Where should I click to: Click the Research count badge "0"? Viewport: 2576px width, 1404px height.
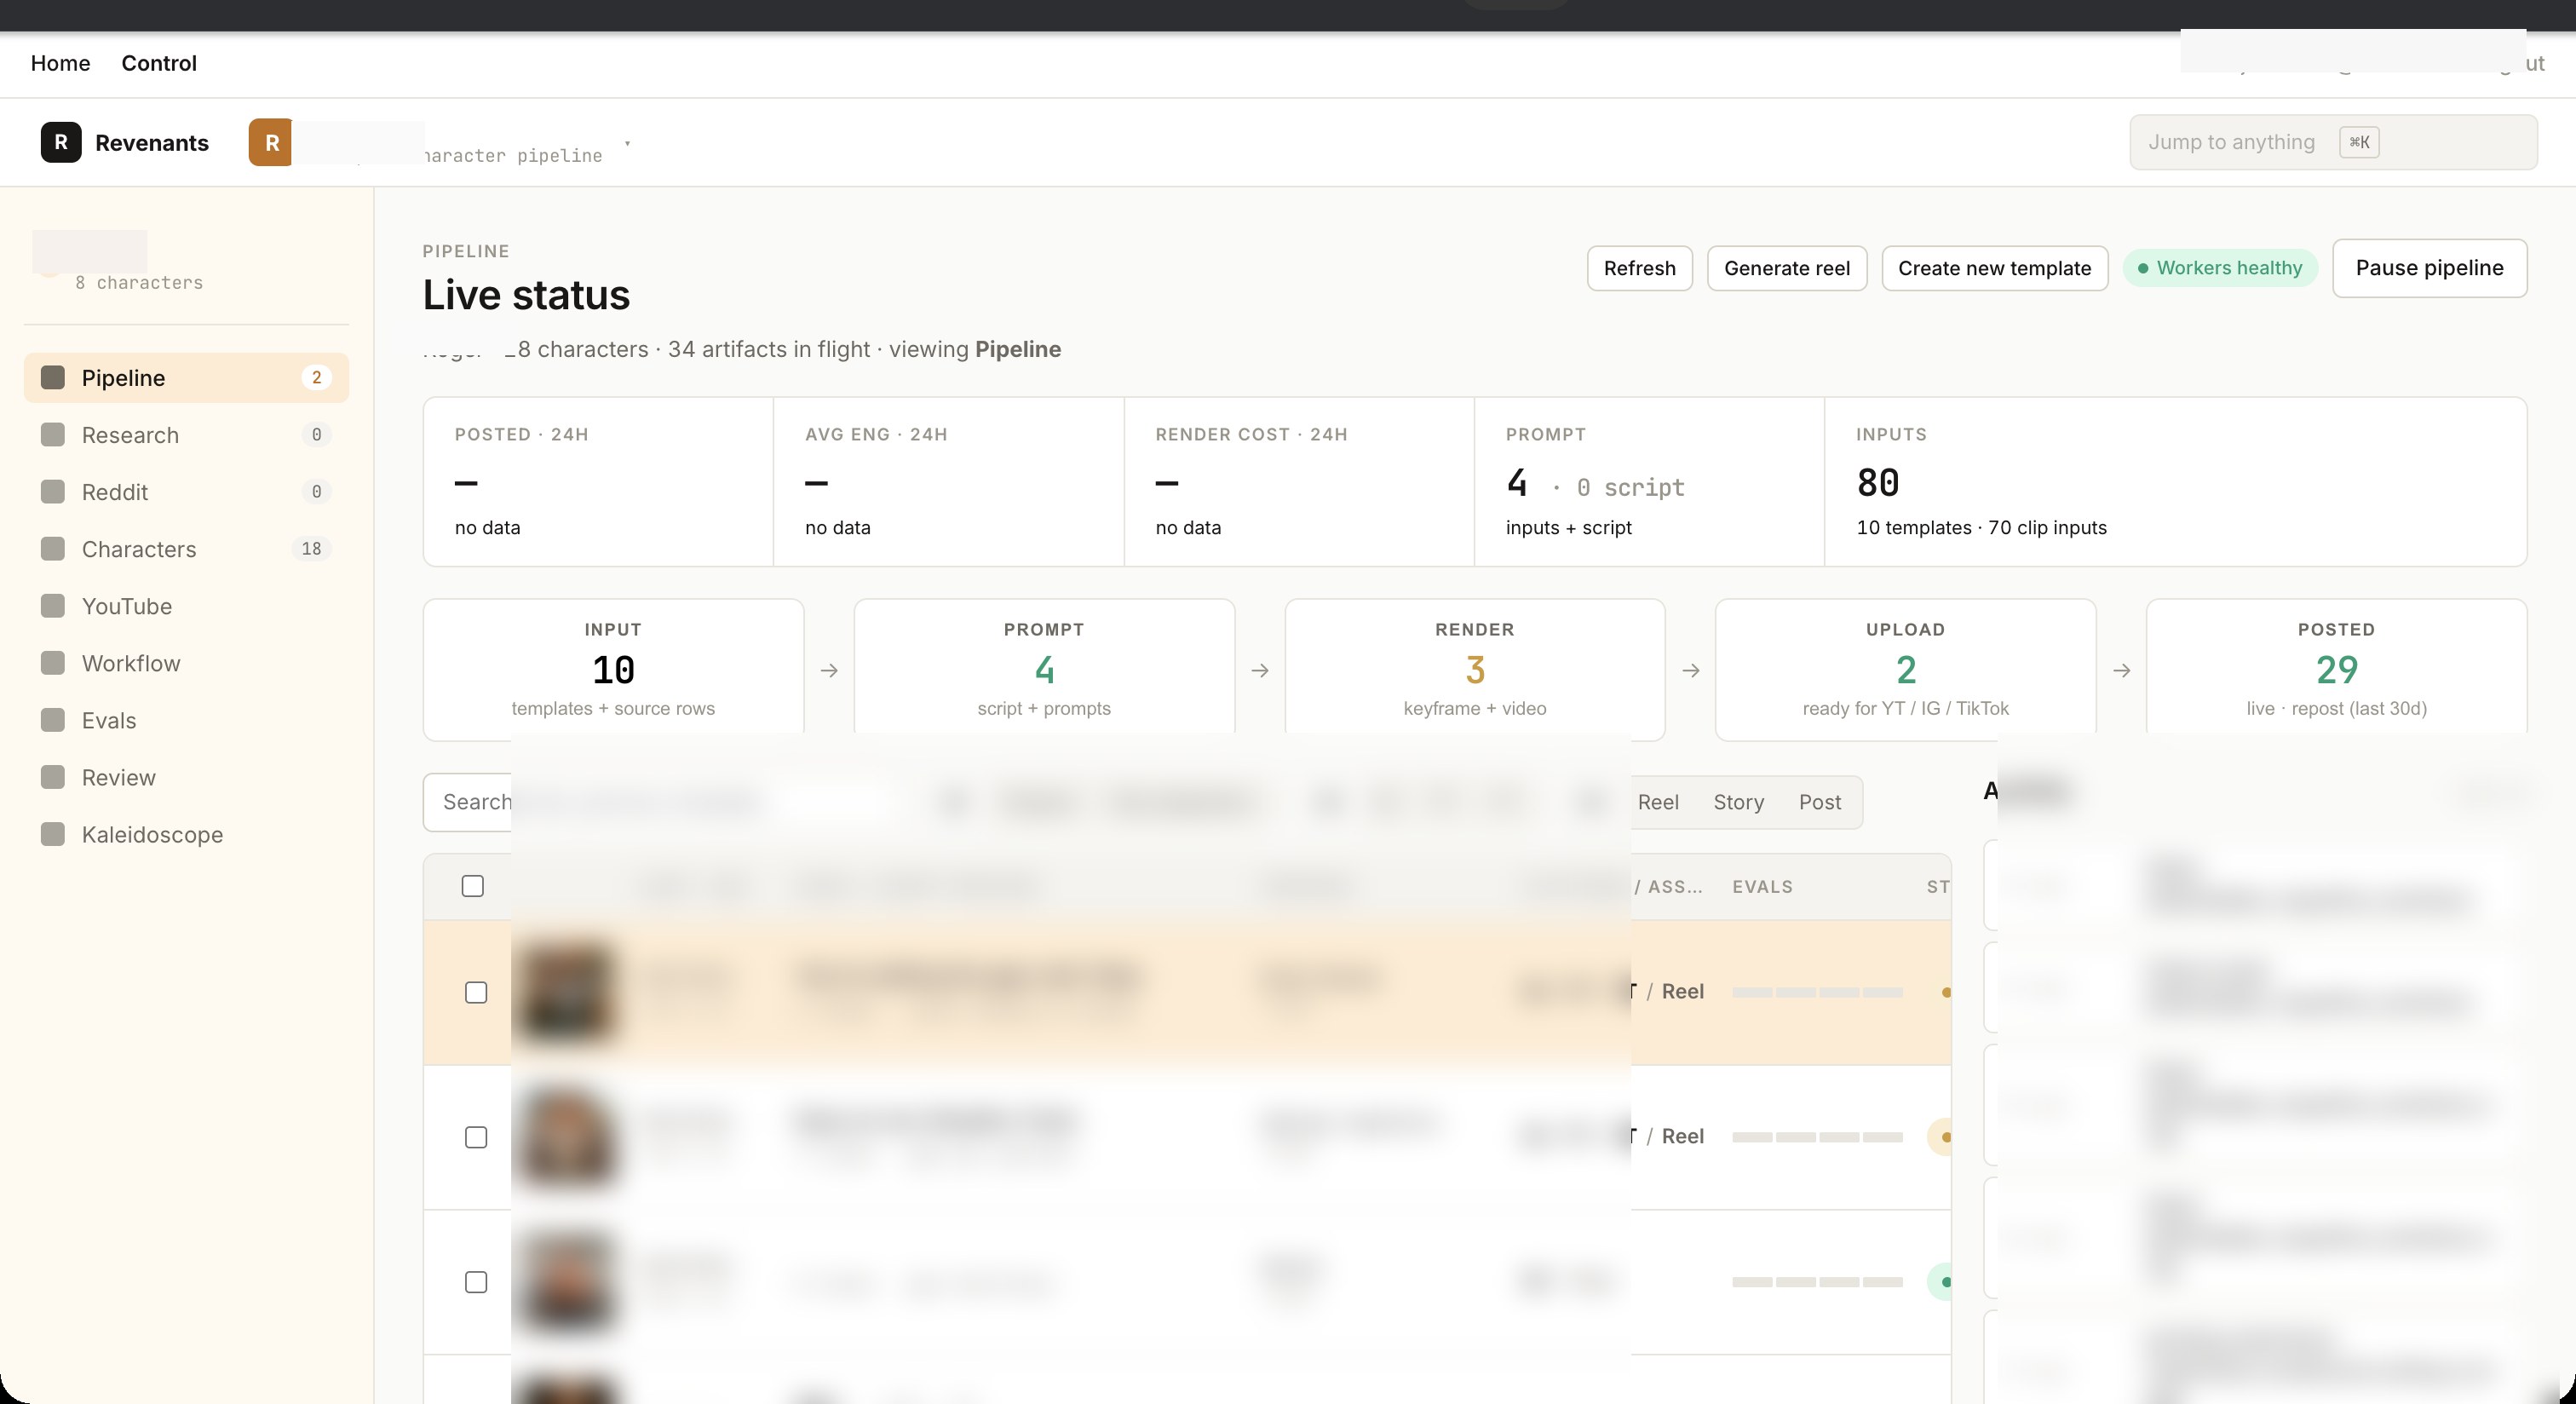(x=316, y=434)
